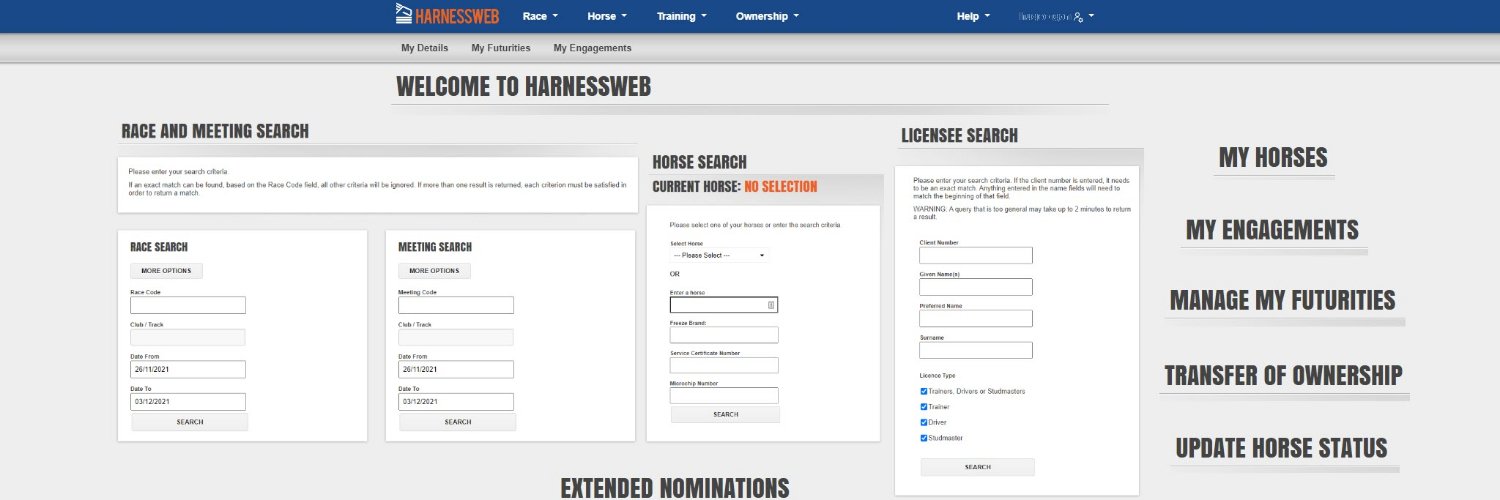Open Extended Nominations heading
This screenshot has height=500, width=1500.
pos(675,488)
